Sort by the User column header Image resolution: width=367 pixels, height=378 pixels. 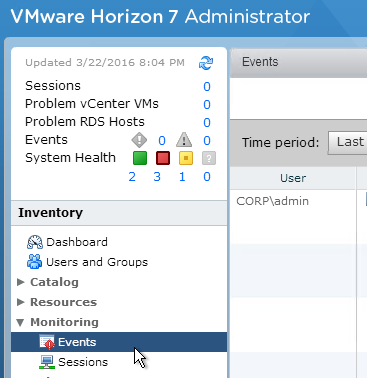[x=293, y=178]
